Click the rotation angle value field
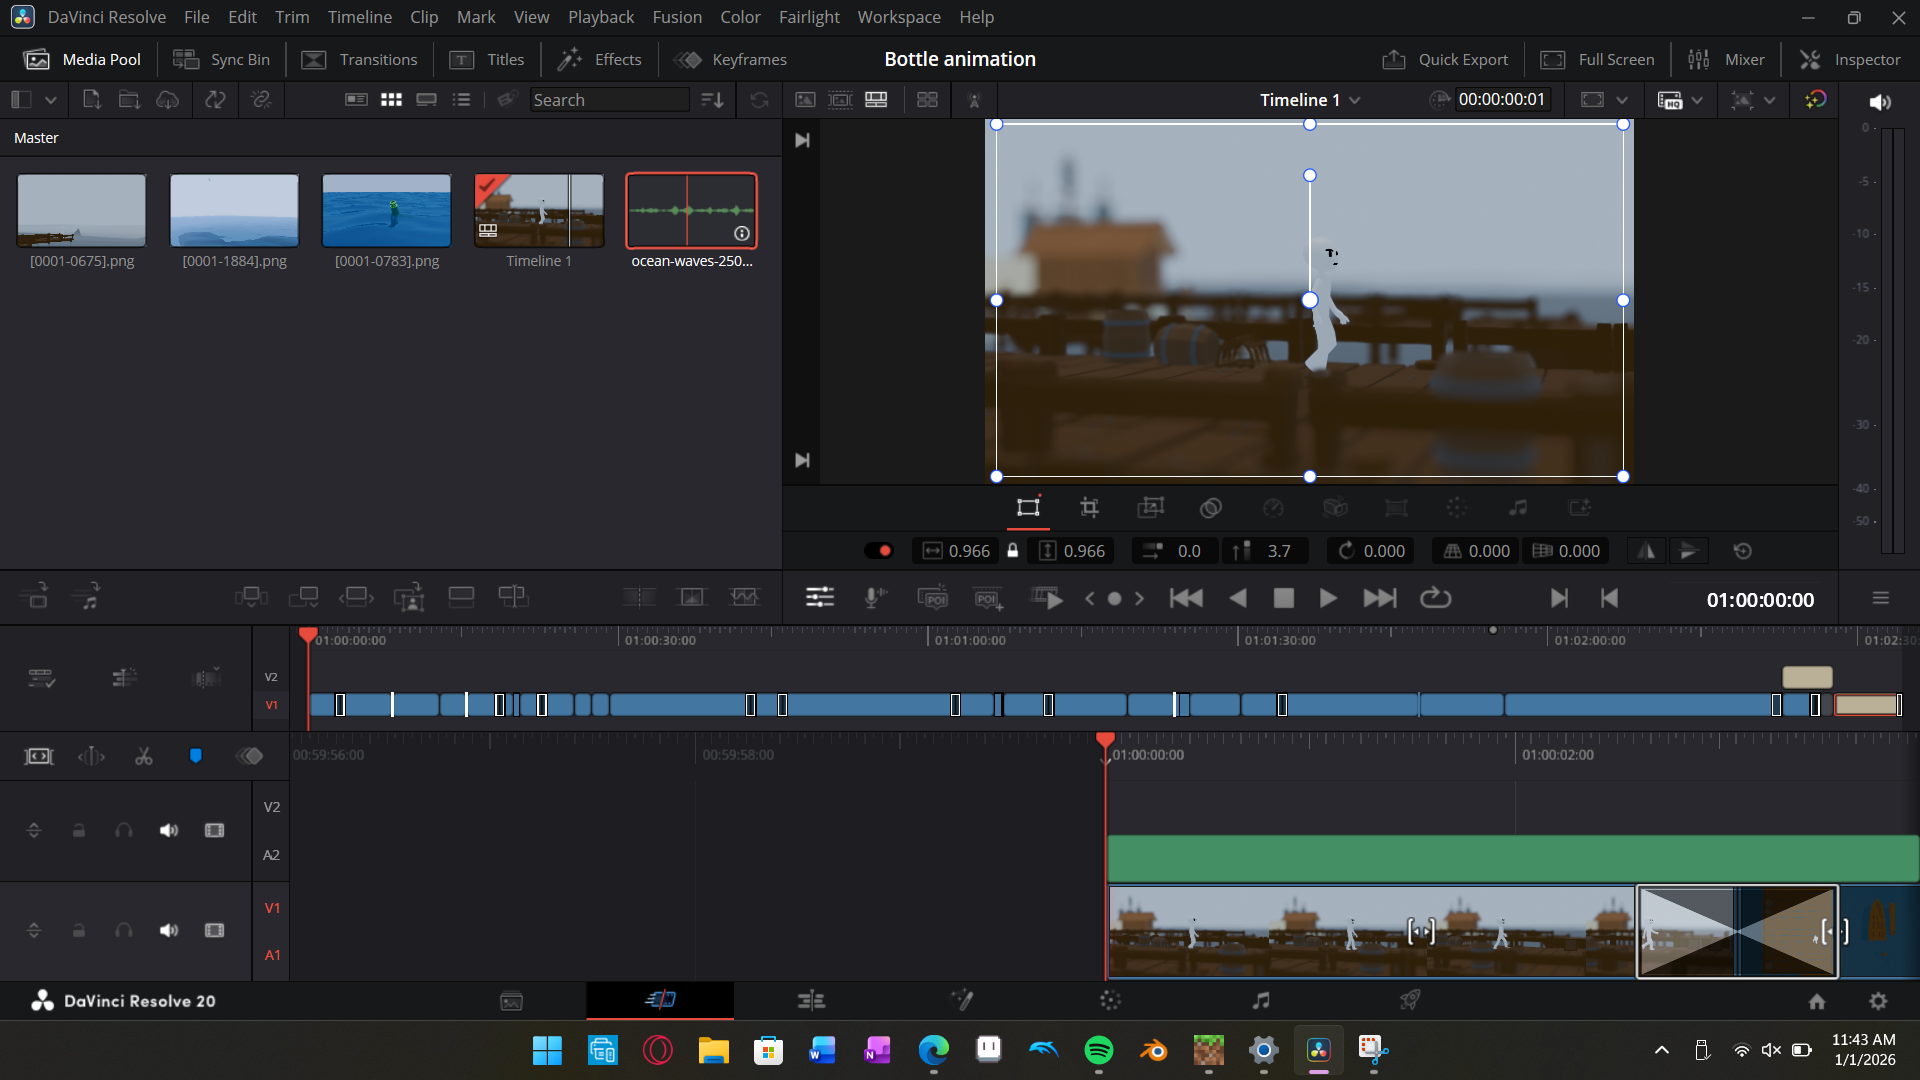This screenshot has height=1080, width=1920. [1384, 551]
